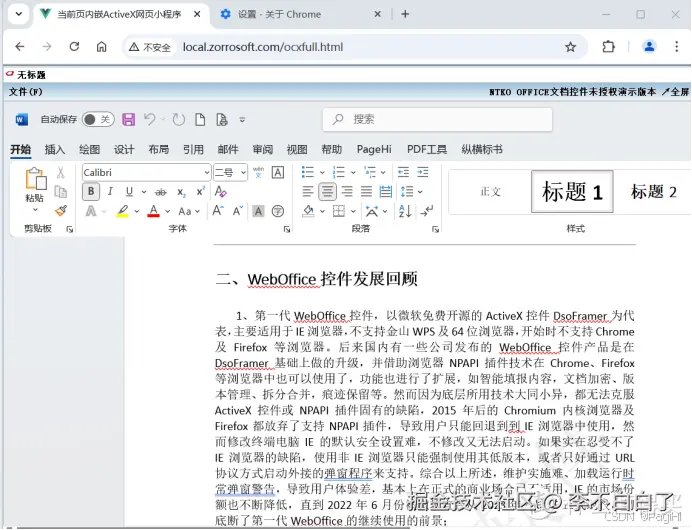Image resolution: width=692 pixels, height=530 pixels.
Task: Increase font size with the A-up icon
Action: (x=218, y=211)
